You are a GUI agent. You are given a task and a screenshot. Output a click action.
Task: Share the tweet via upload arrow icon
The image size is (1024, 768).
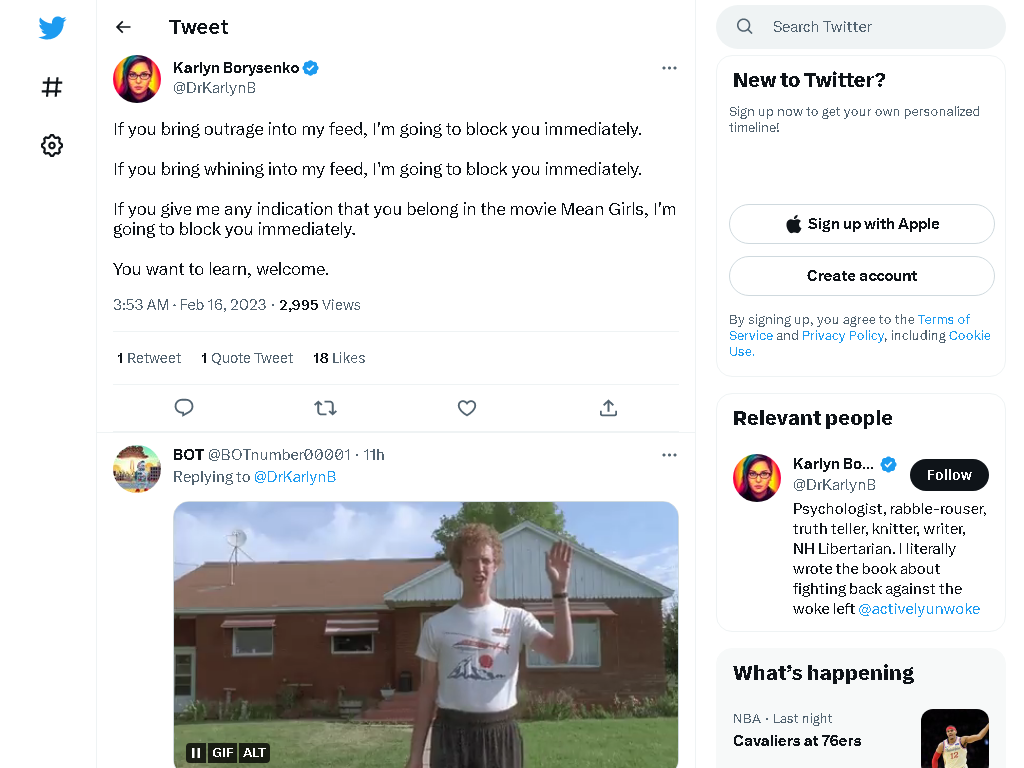(x=608, y=408)
